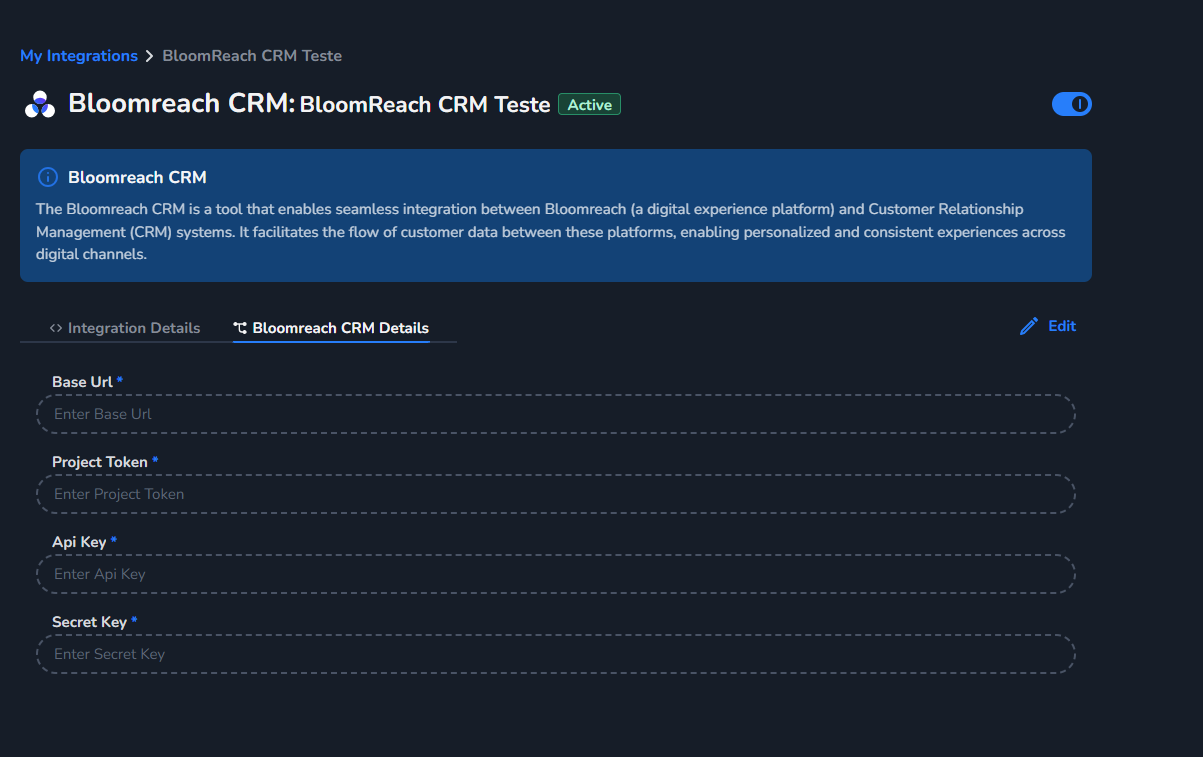
Task: Click the code brackets icon on Integration Details
Action: tap(56, 328)
